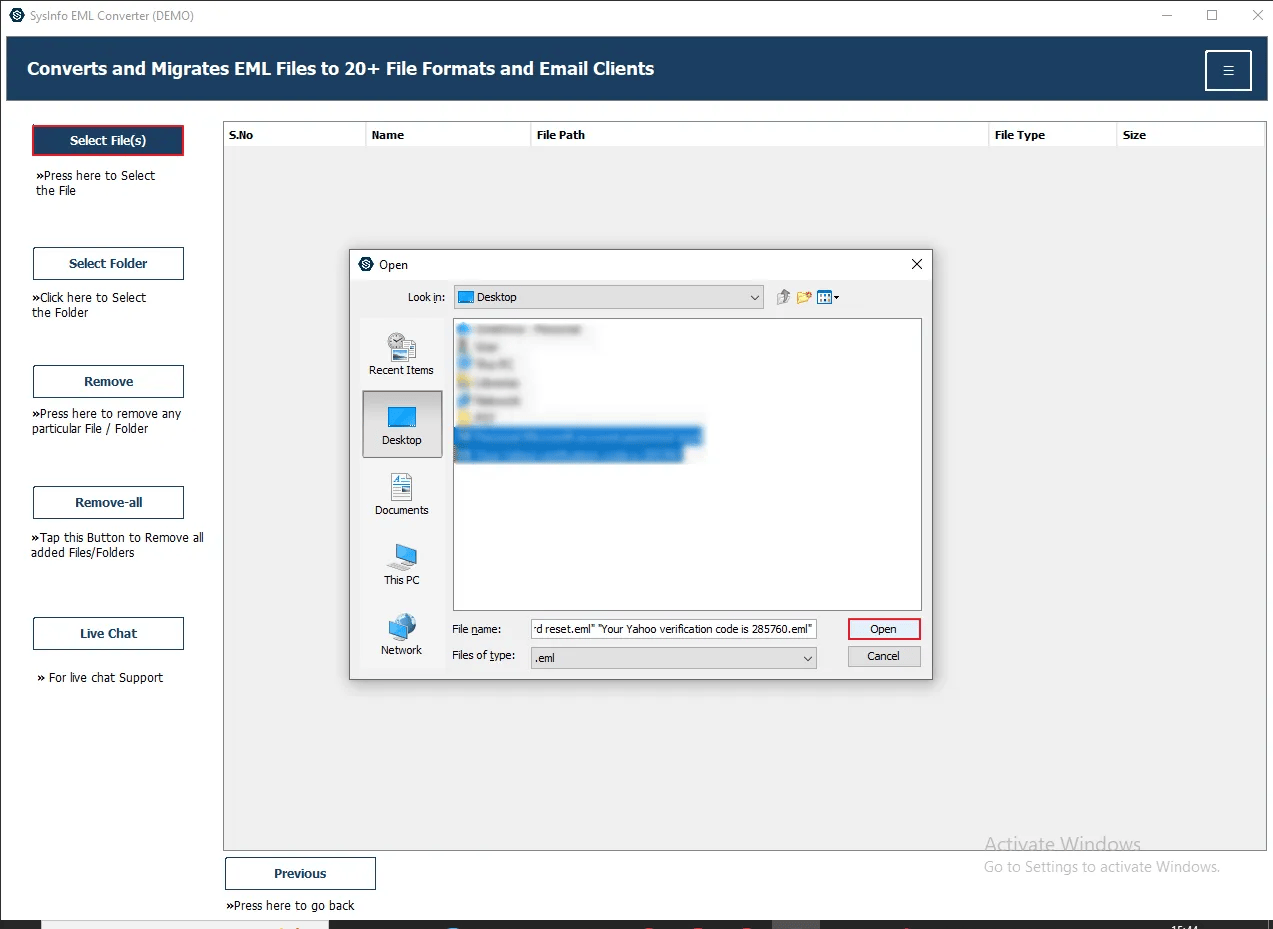Maximize the SysInfo EML Converter window
The width and height of the screenshot is (1273, 929).
(1212, 15)
